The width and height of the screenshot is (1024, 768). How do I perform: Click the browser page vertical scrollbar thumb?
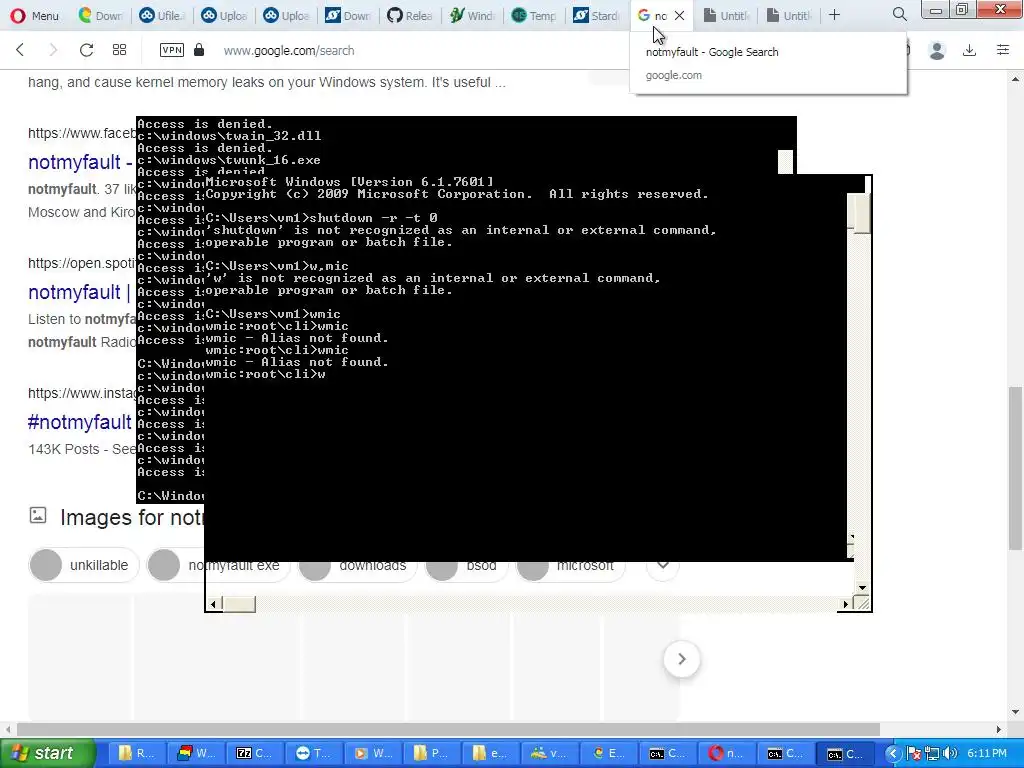1016,468
